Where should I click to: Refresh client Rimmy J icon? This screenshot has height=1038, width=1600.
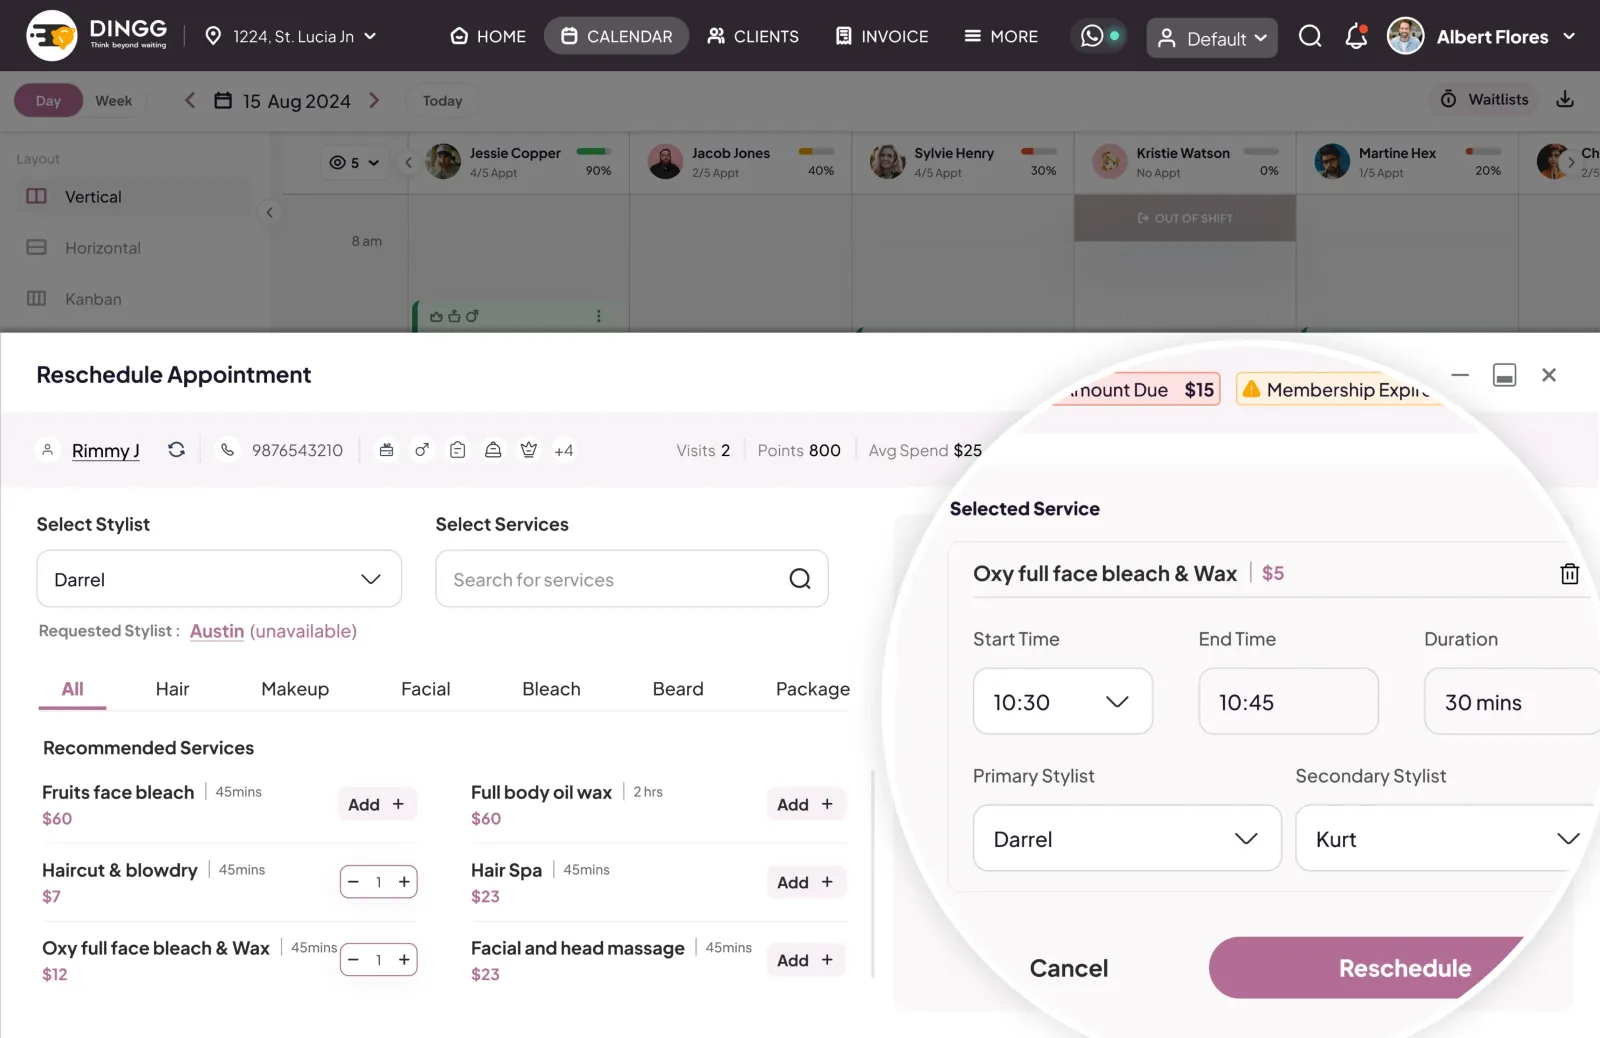pyautogui.click(x=176, y=450)
